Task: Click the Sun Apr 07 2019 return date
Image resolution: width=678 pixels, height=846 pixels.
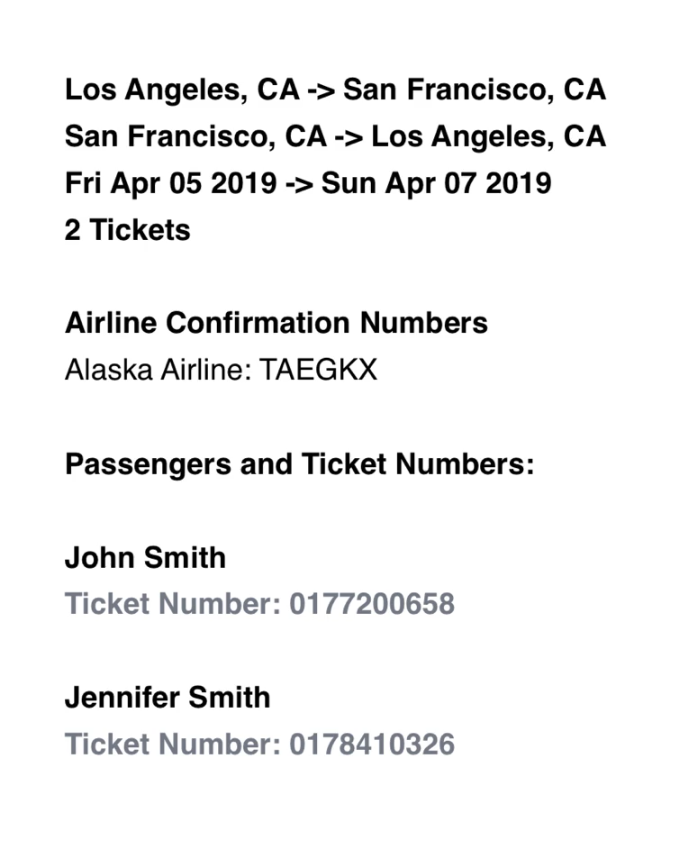Action: click(x=436, y=183)
